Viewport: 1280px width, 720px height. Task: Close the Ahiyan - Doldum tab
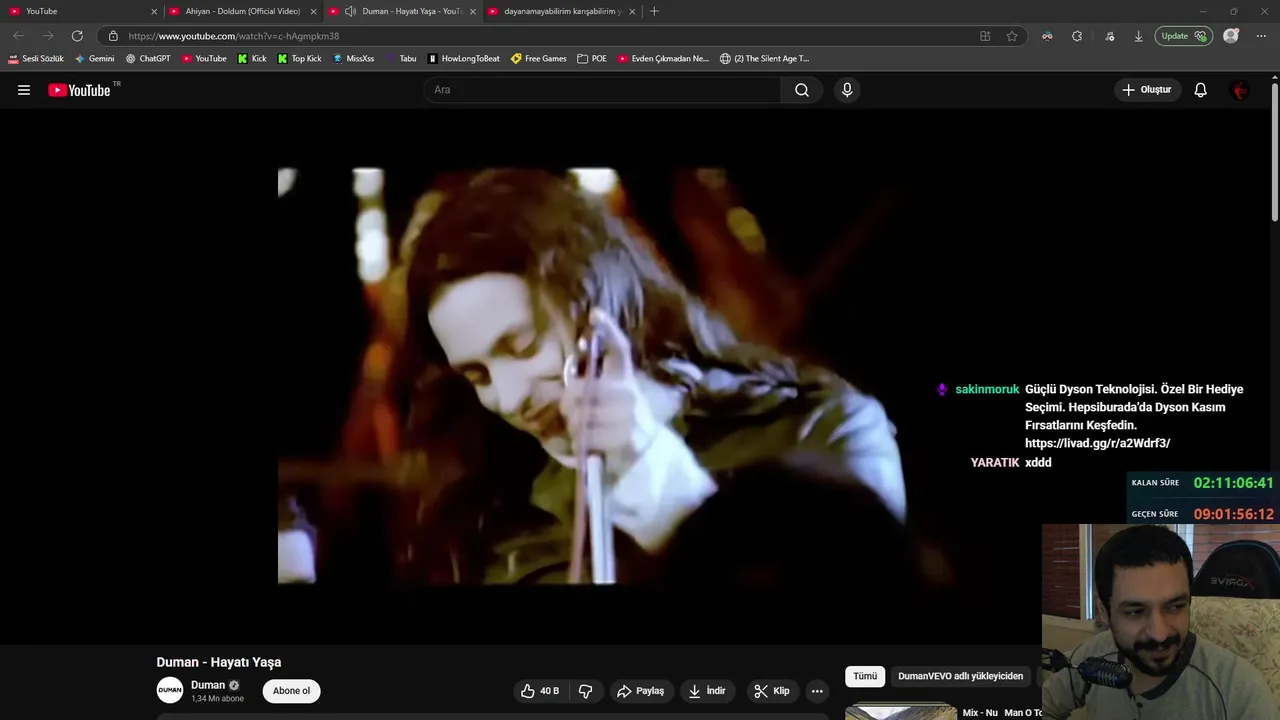[x=313, y=11]
